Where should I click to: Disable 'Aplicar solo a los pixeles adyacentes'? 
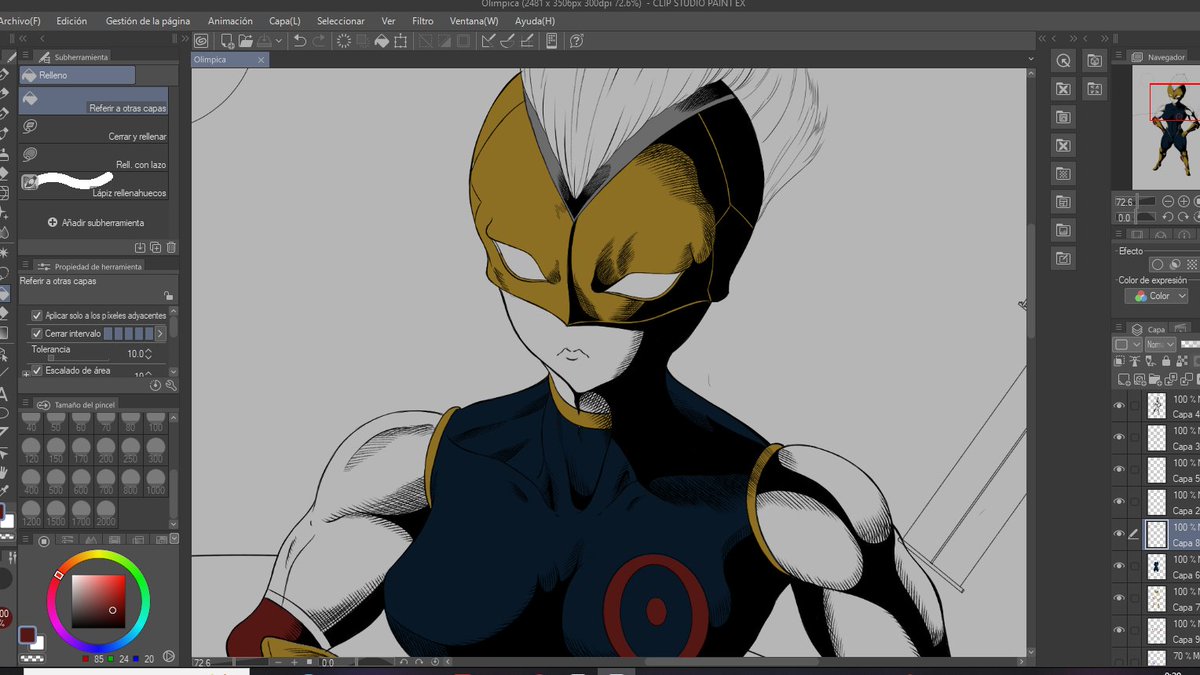(x=37, y=314)
